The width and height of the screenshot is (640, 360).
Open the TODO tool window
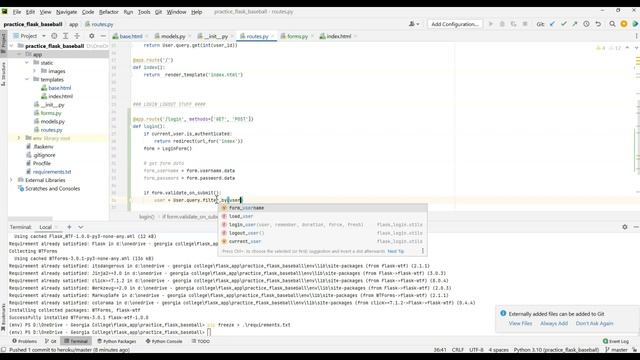tap(200, 341)
